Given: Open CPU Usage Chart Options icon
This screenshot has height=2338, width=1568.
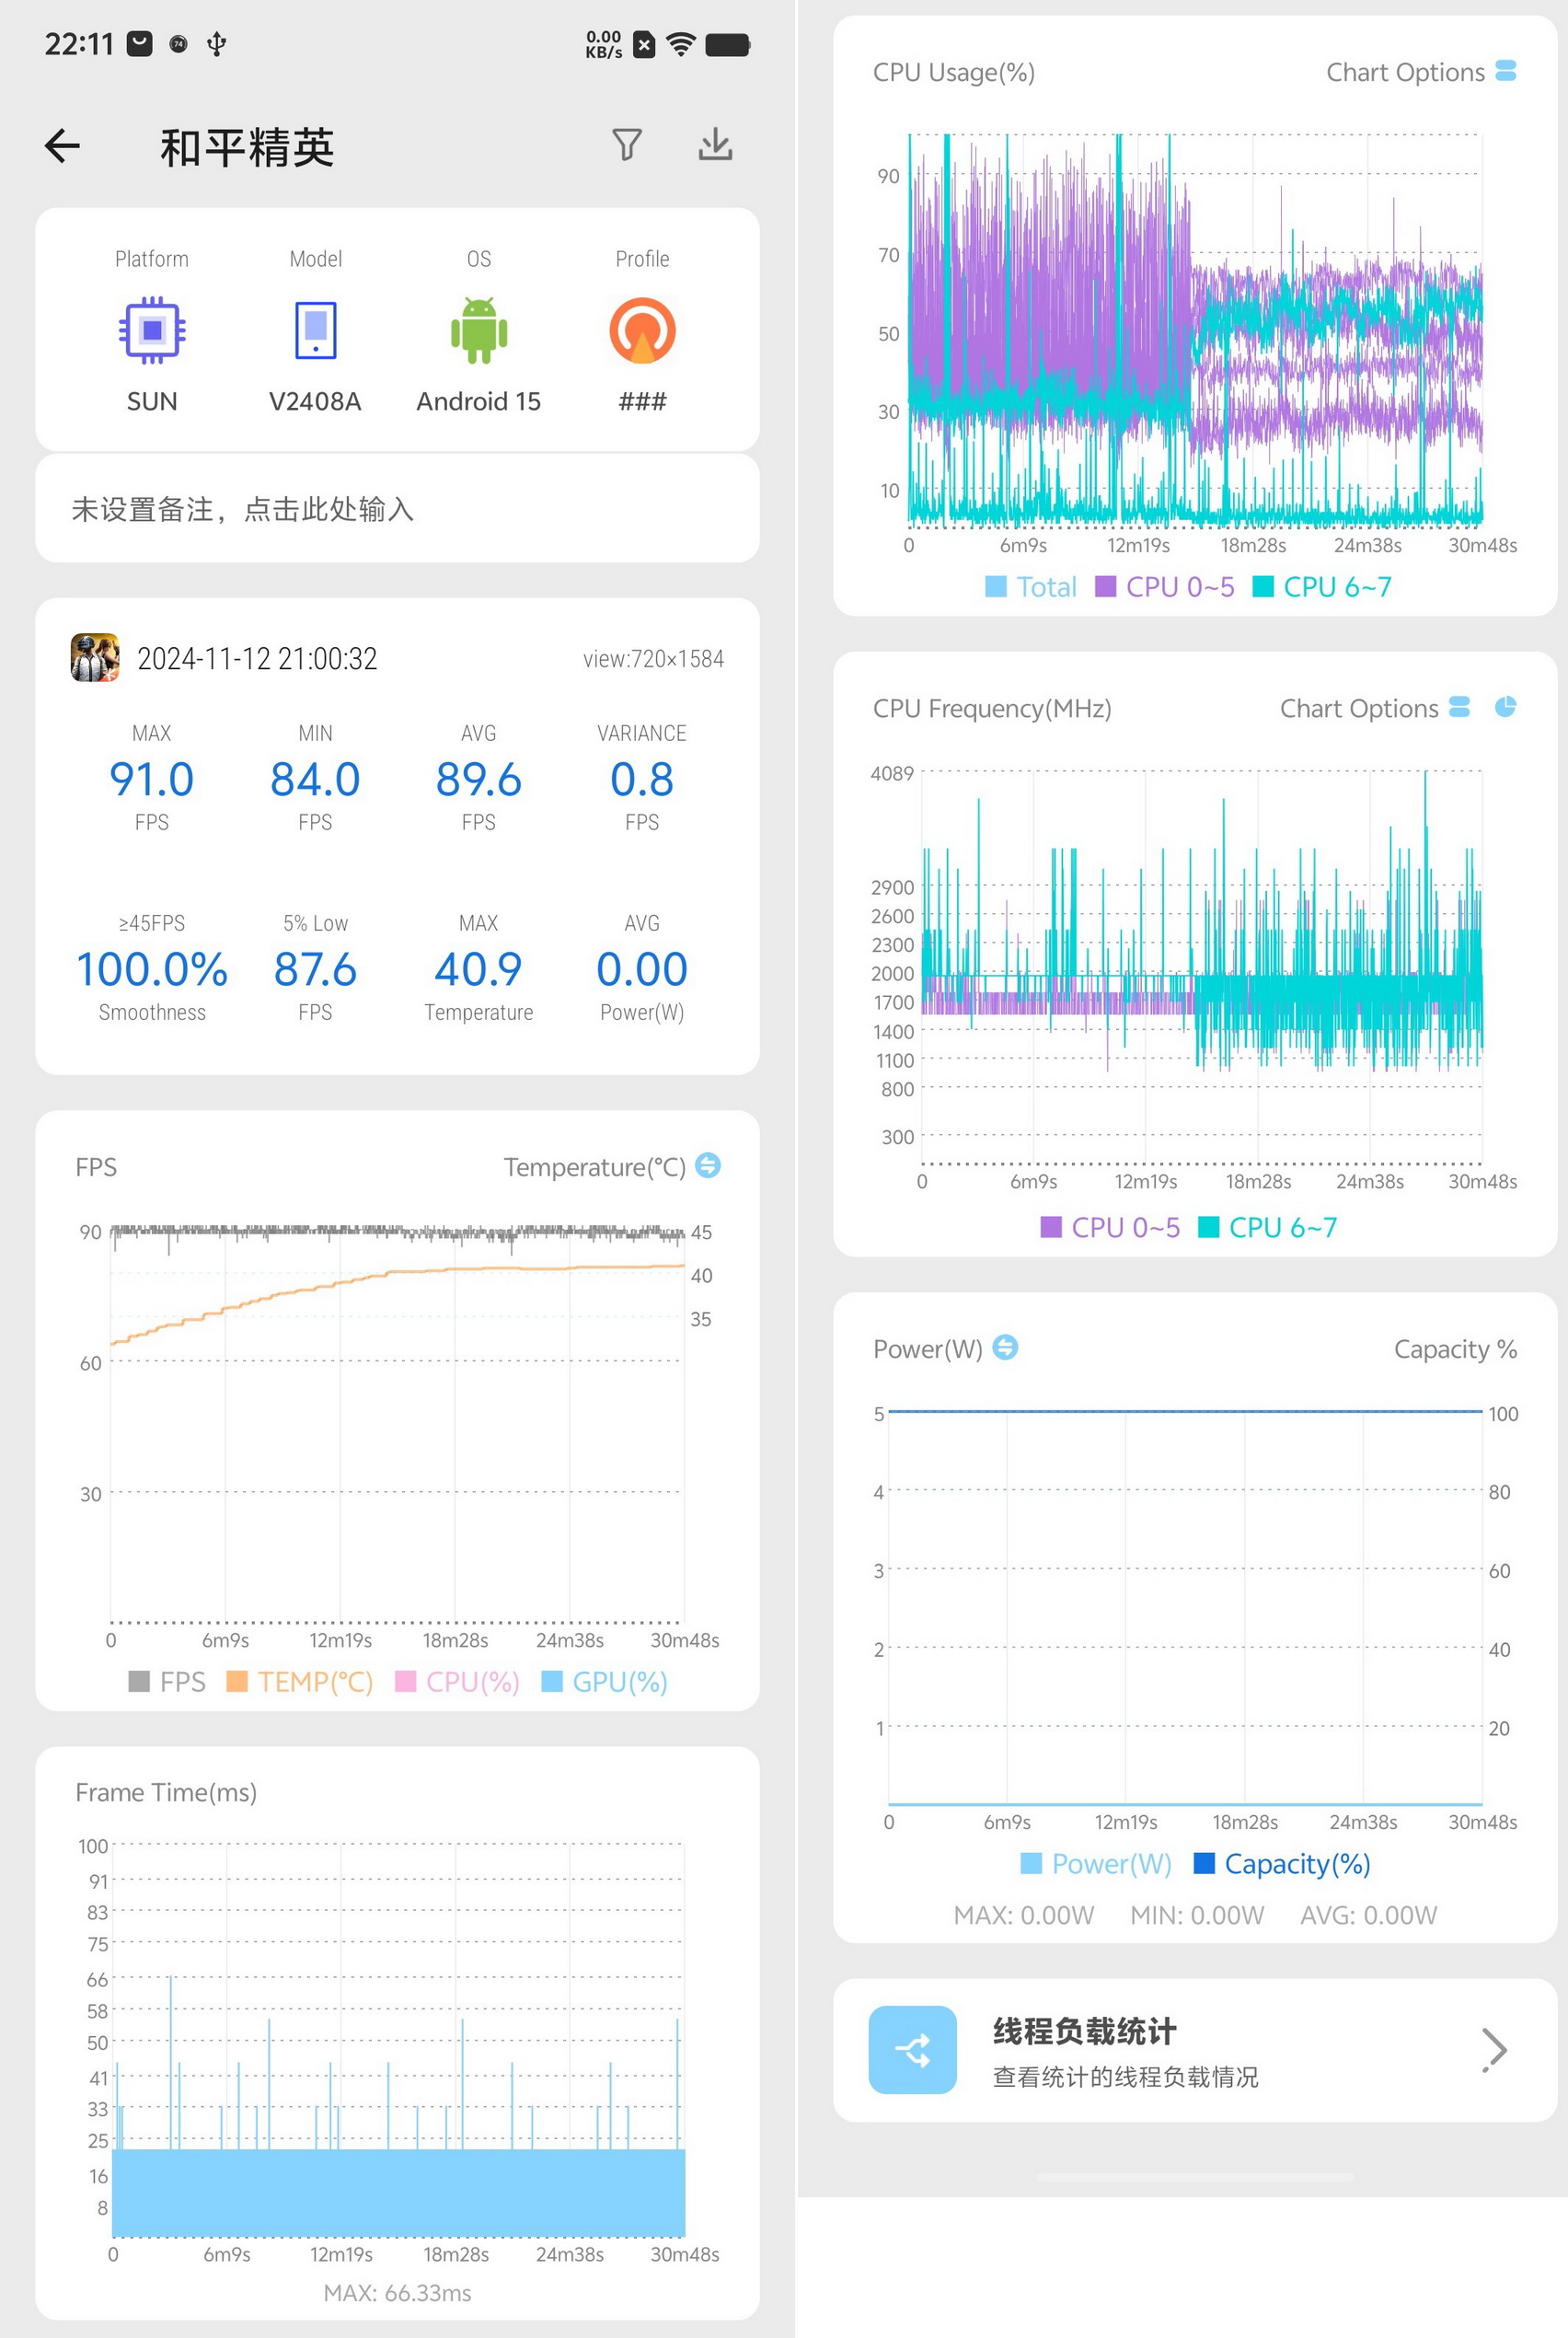Looking at the screenshot, I should (x=1505, y=71).
